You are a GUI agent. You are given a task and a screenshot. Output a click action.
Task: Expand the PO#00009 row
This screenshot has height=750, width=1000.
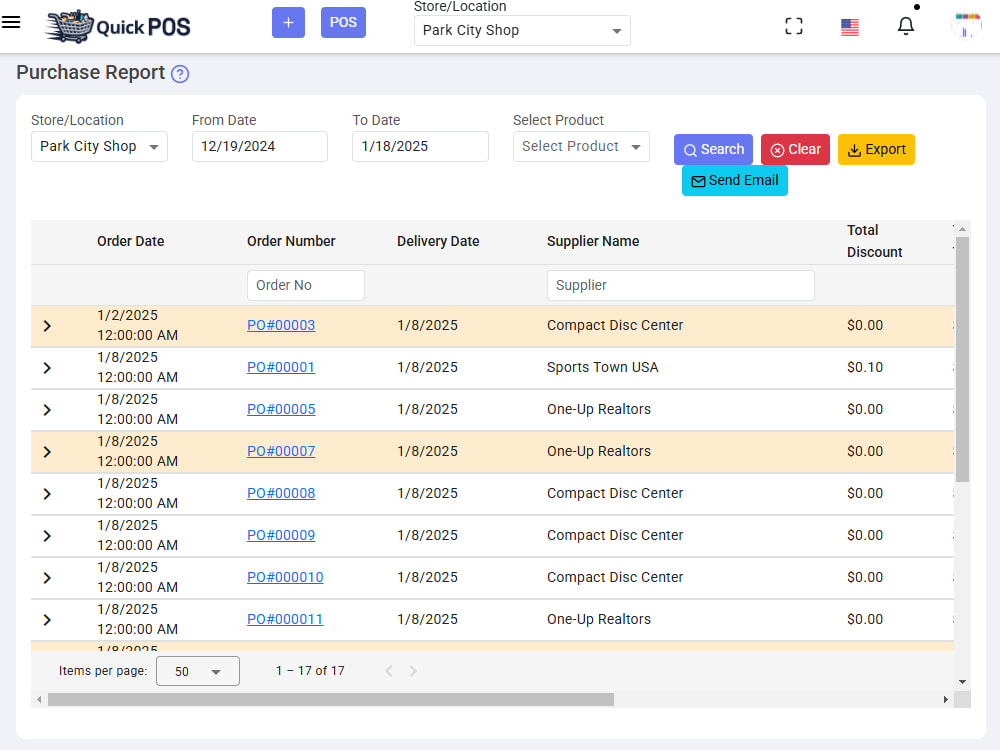(x=47, y=536)
